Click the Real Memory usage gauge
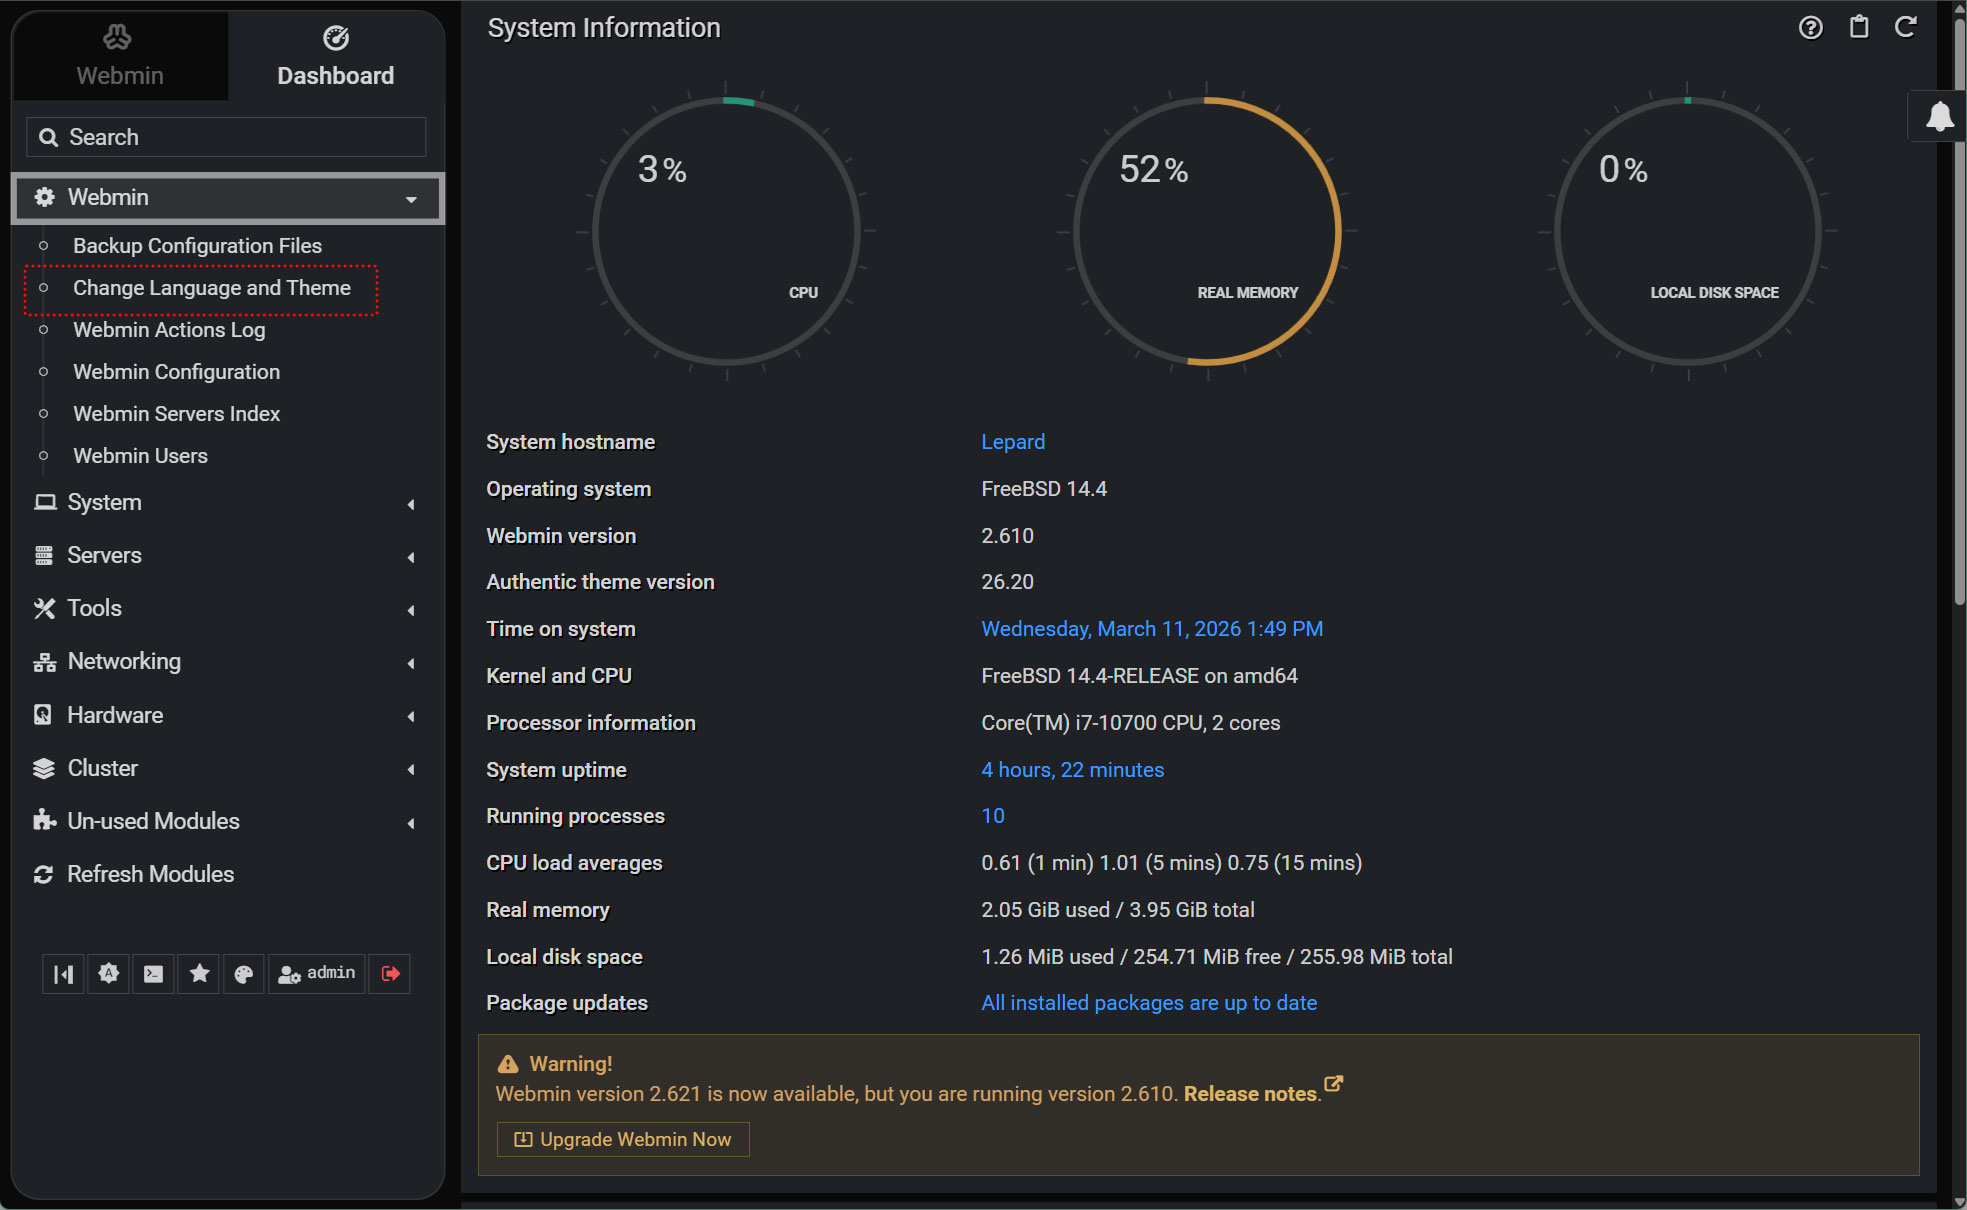Image resolution: width=1967 pixels, height=1210 pixels. [x=1207, y=232]
